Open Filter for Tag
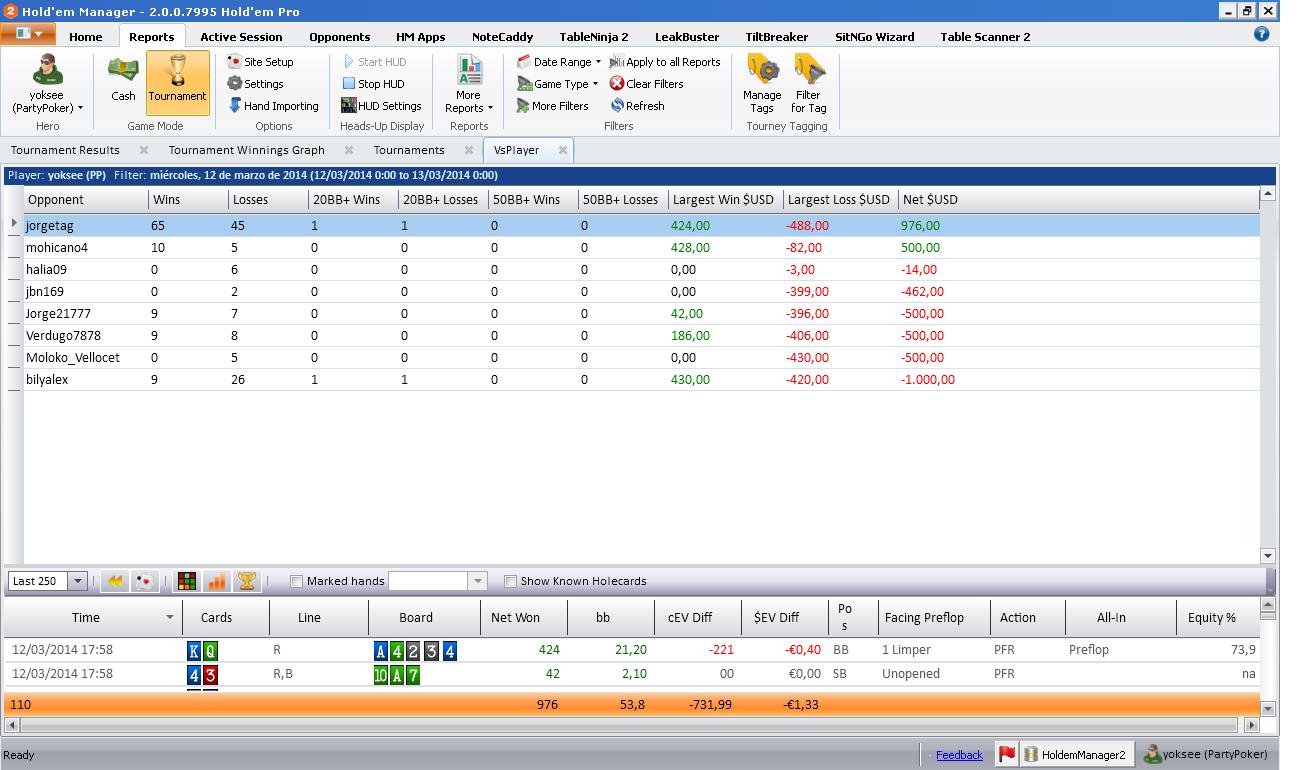The width and height of the screenshot is (1311, 770). point(808,85)
